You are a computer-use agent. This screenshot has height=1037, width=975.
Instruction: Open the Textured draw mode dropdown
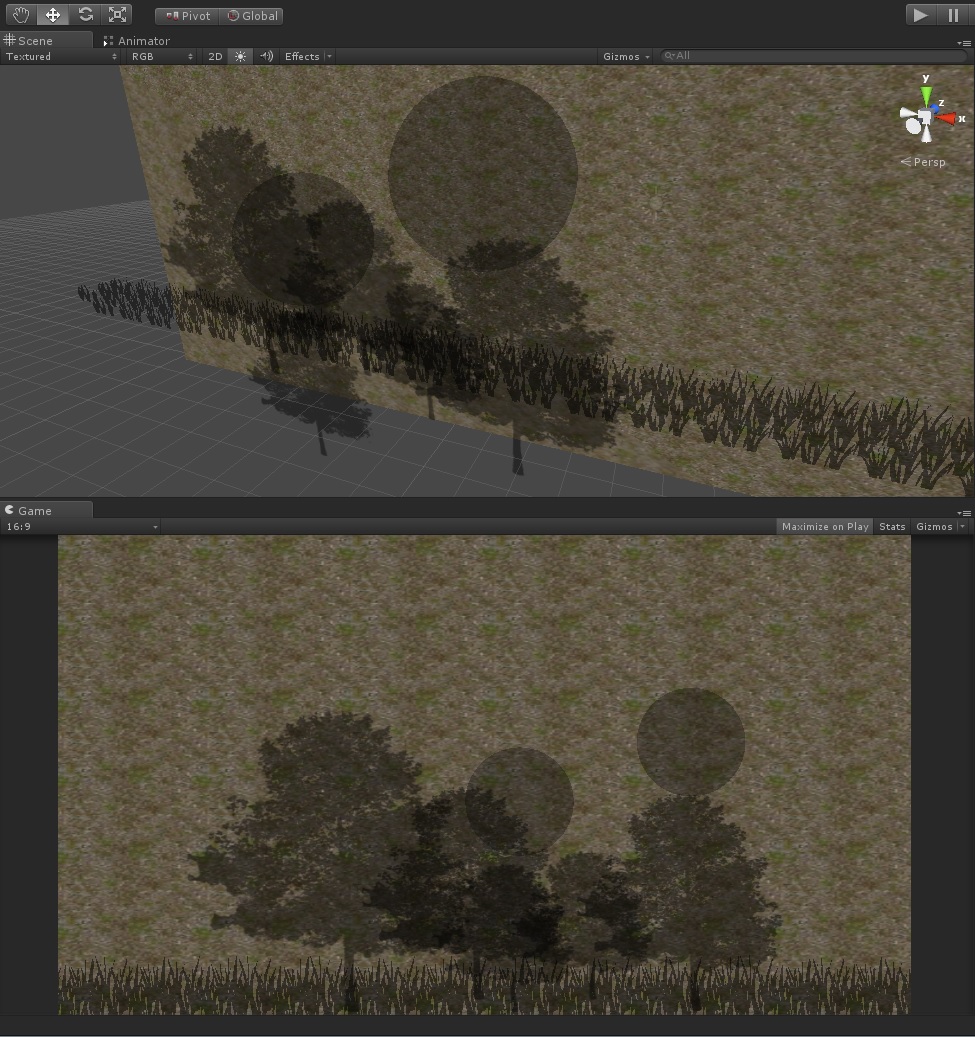click(x=55, y=56)
